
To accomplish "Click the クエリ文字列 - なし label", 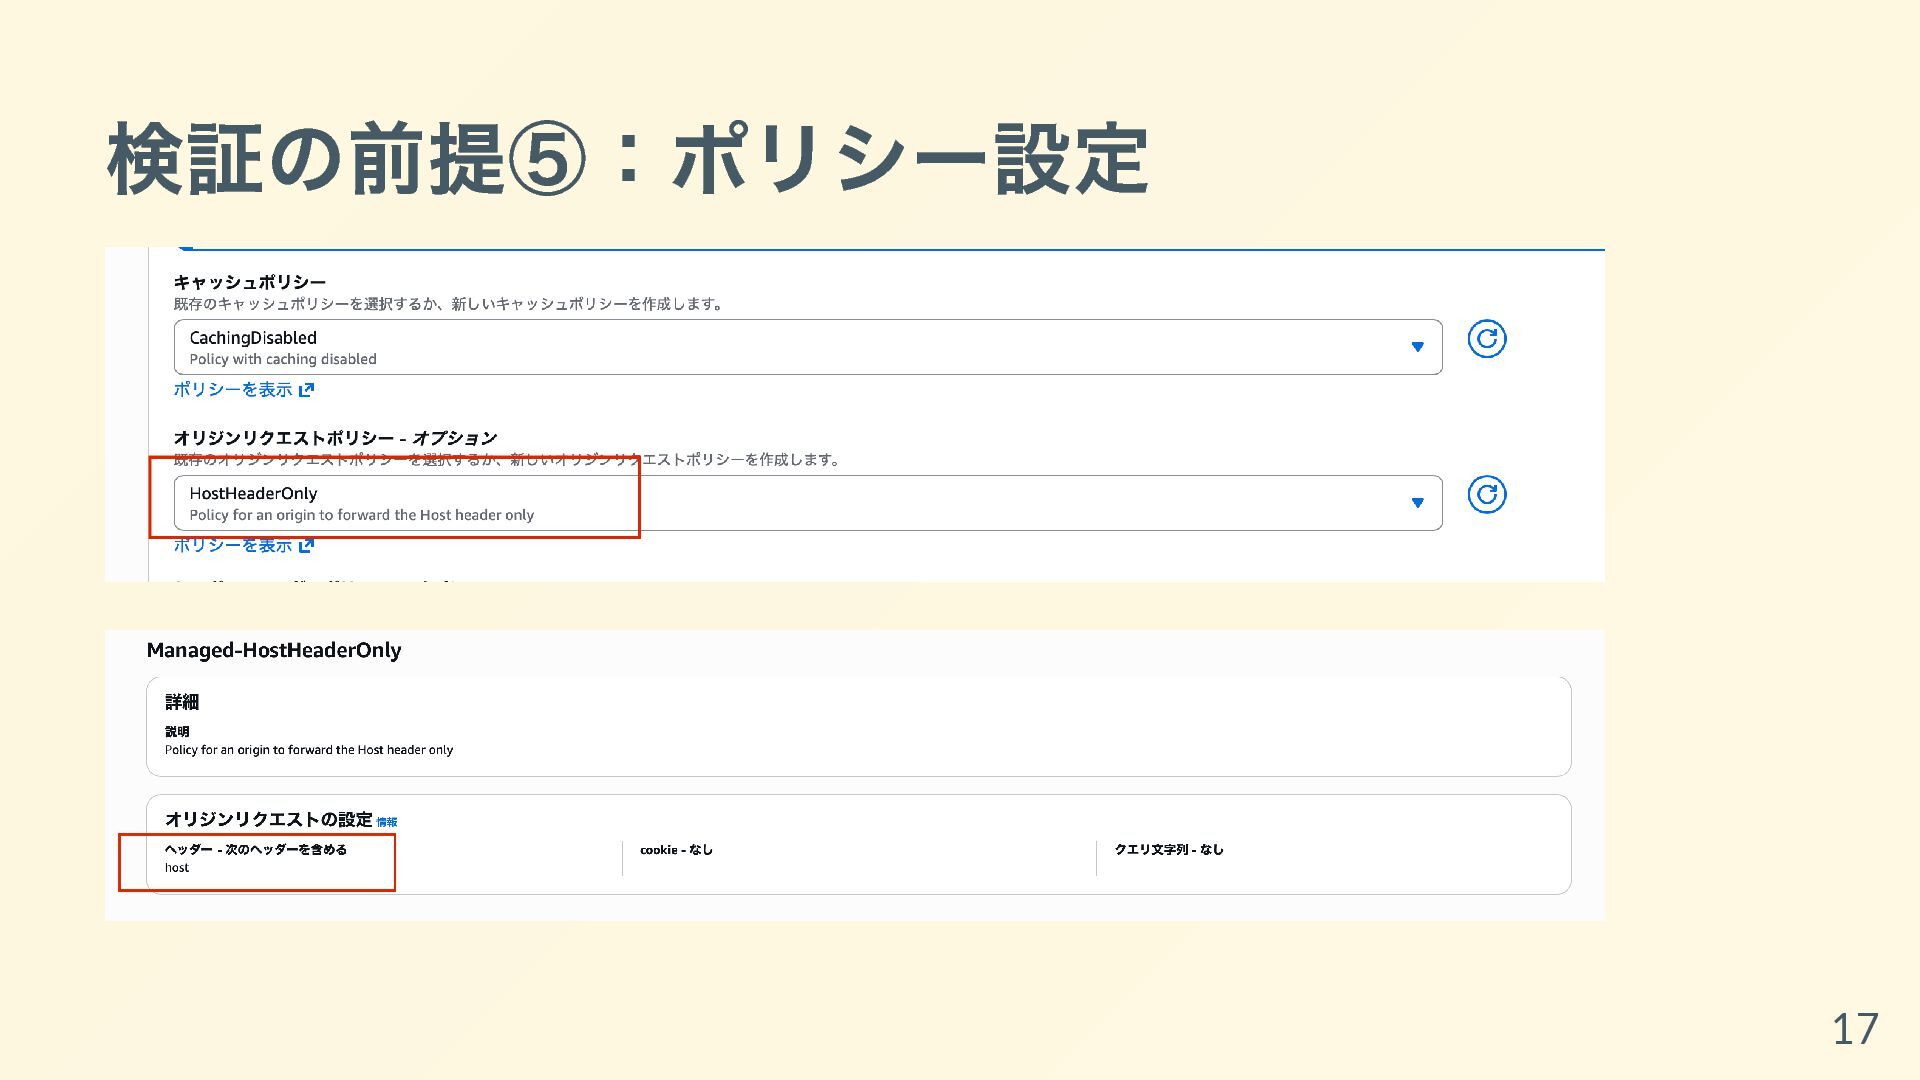I will click(1168, 850).
